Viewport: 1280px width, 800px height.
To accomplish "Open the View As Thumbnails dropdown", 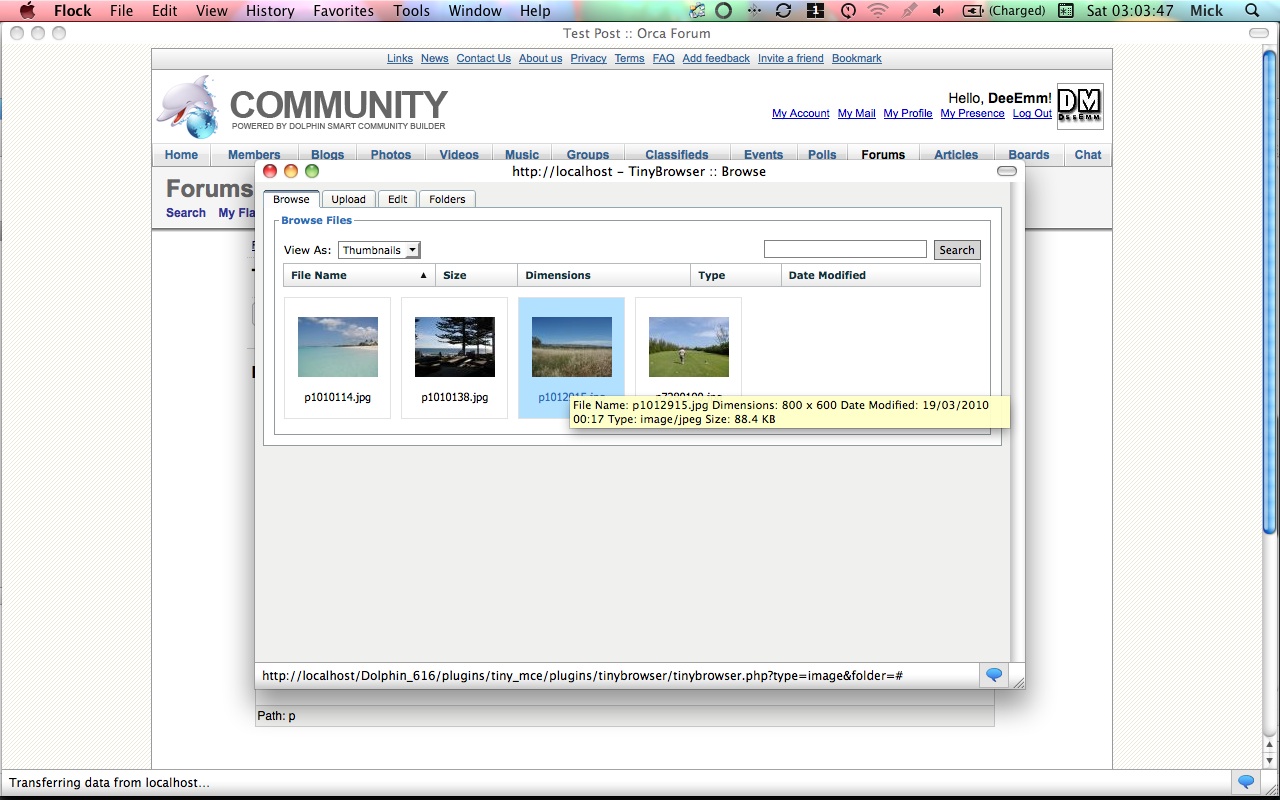I will click(x=379, y=250).
